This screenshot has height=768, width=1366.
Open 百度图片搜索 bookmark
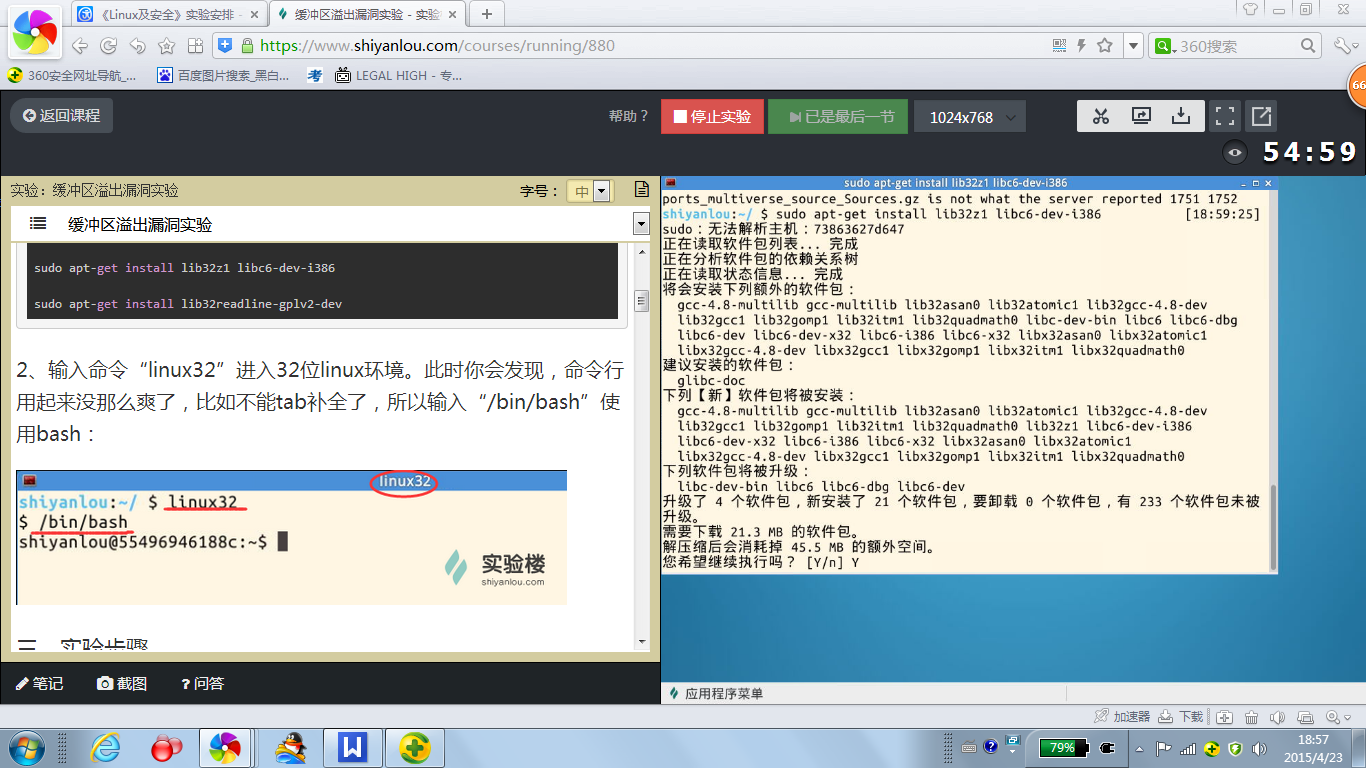(x=224, y=75)
